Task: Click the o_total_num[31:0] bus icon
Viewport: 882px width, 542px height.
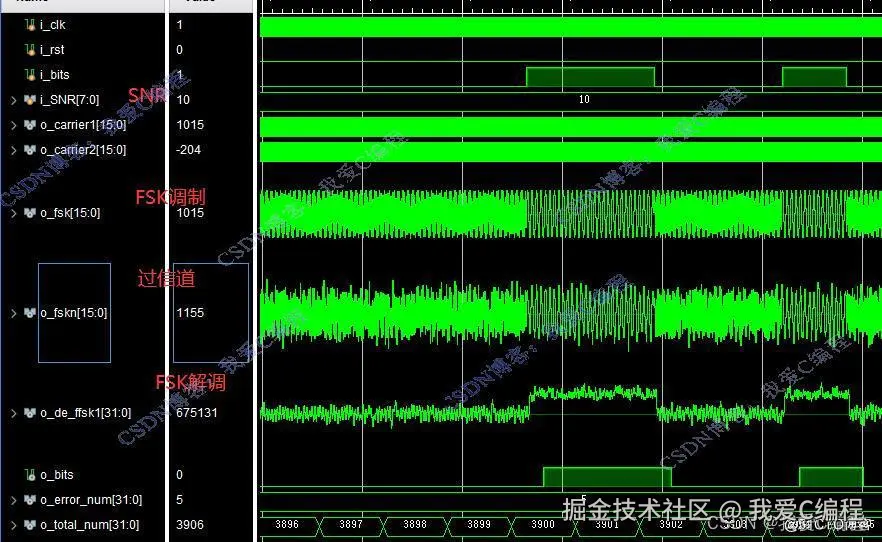Action: pos(30,525)
